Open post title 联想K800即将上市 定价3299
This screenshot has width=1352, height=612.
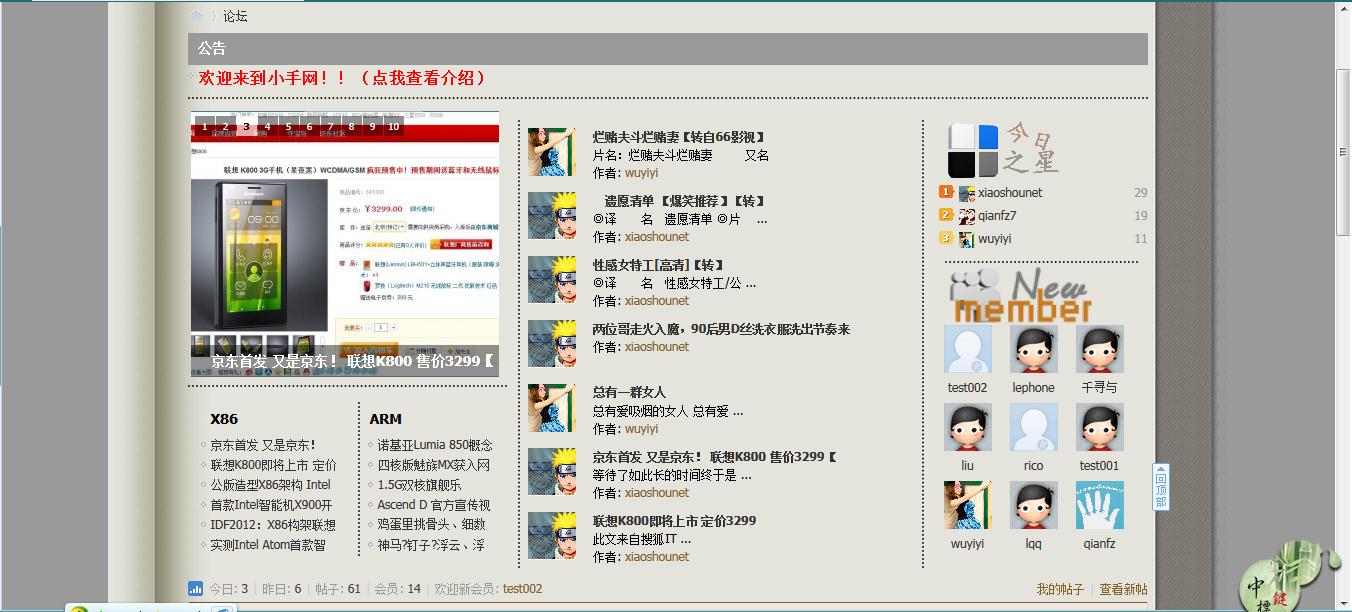click(x=674, y=521)
